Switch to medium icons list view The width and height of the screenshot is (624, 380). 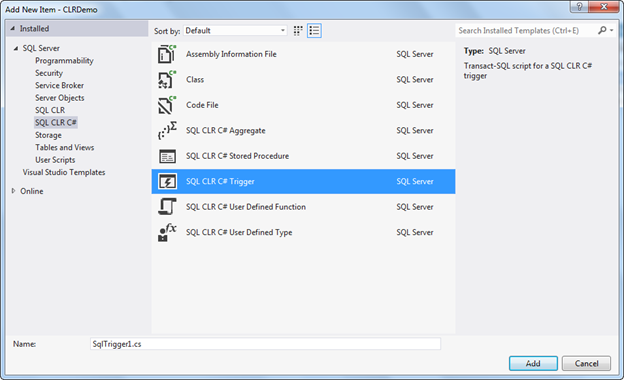[x=314, y=31]
